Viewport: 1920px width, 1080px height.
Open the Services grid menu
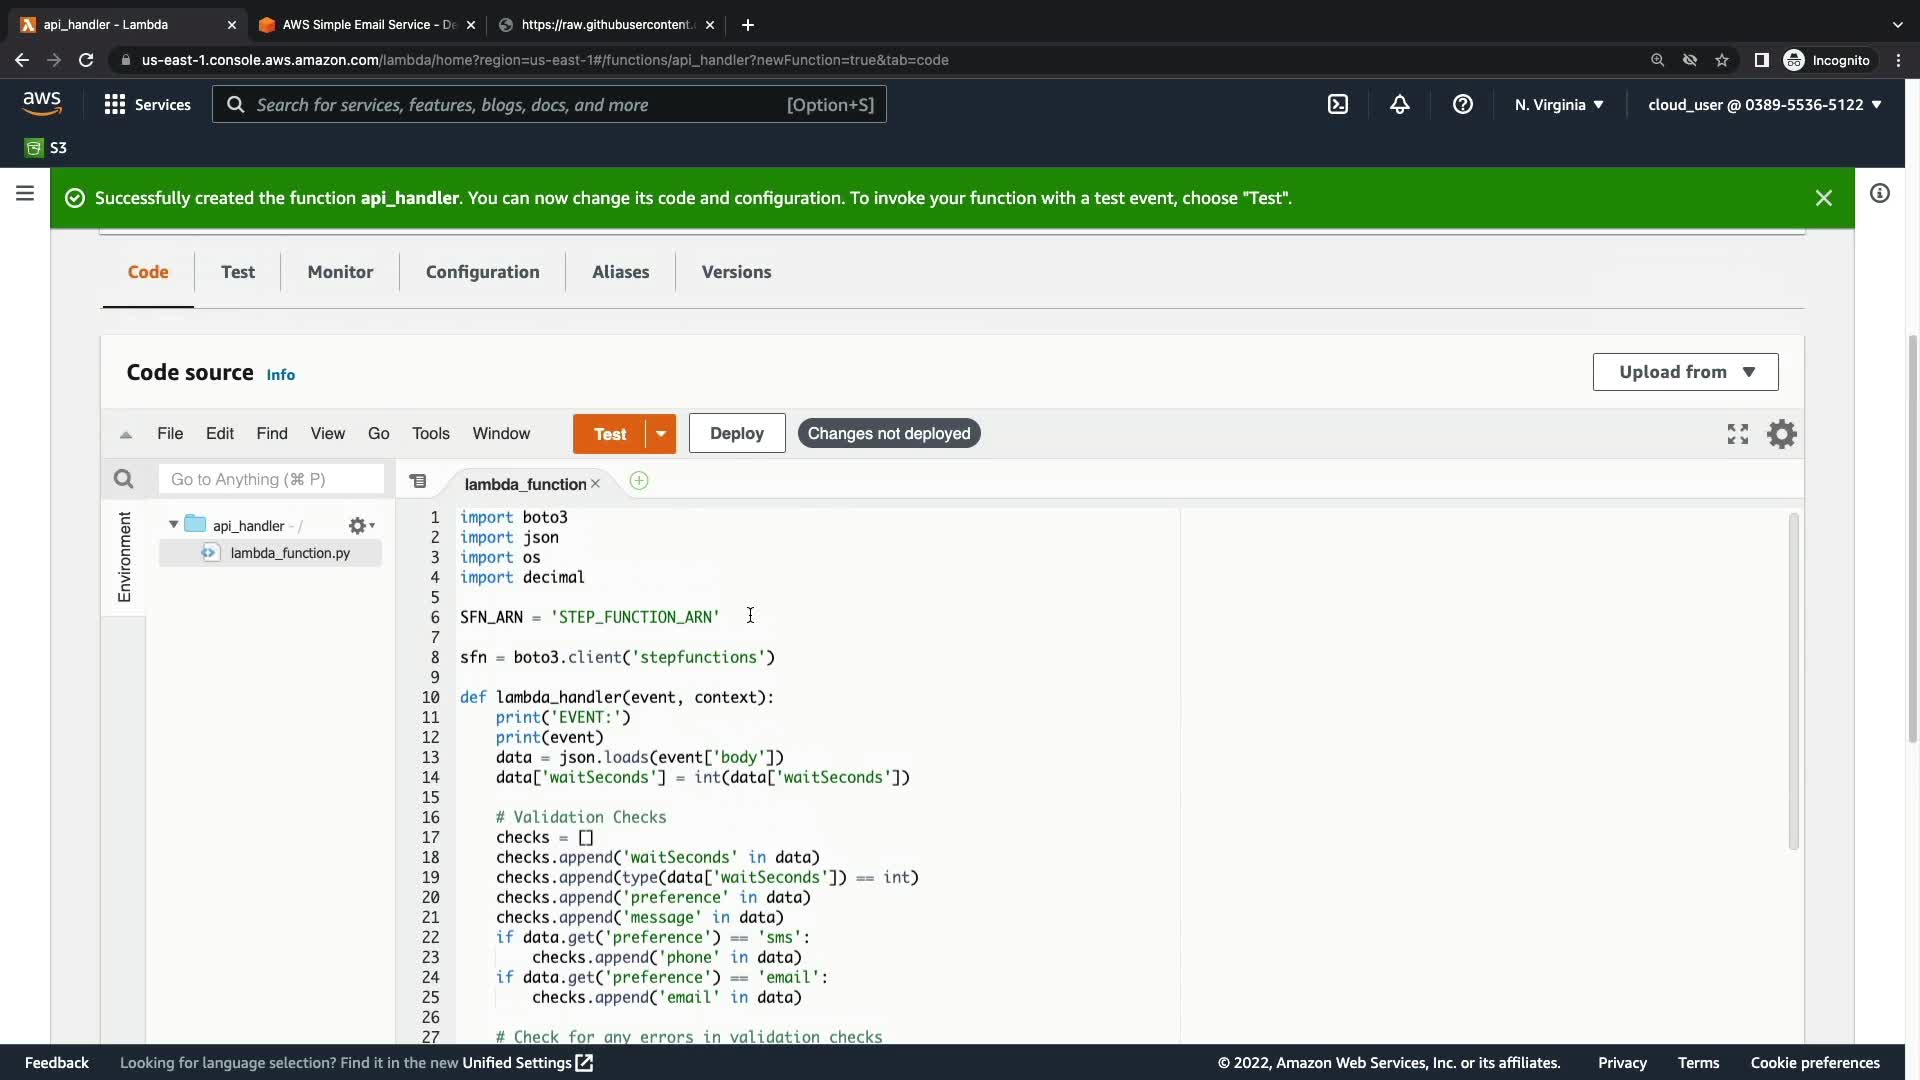coord(147,104)
